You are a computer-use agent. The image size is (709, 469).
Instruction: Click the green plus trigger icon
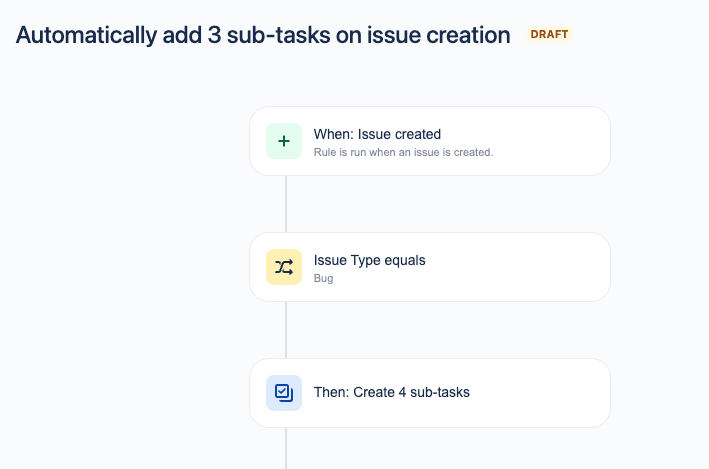(x=284, y=141)
